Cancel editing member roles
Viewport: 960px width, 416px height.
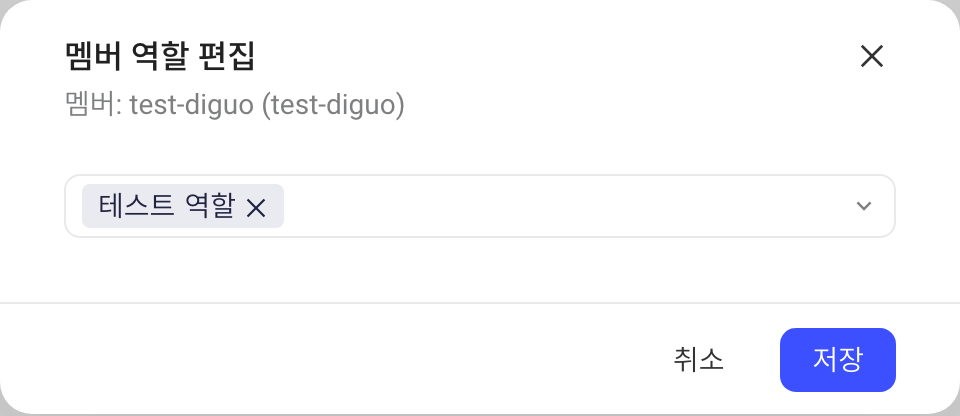coord(699,360)
